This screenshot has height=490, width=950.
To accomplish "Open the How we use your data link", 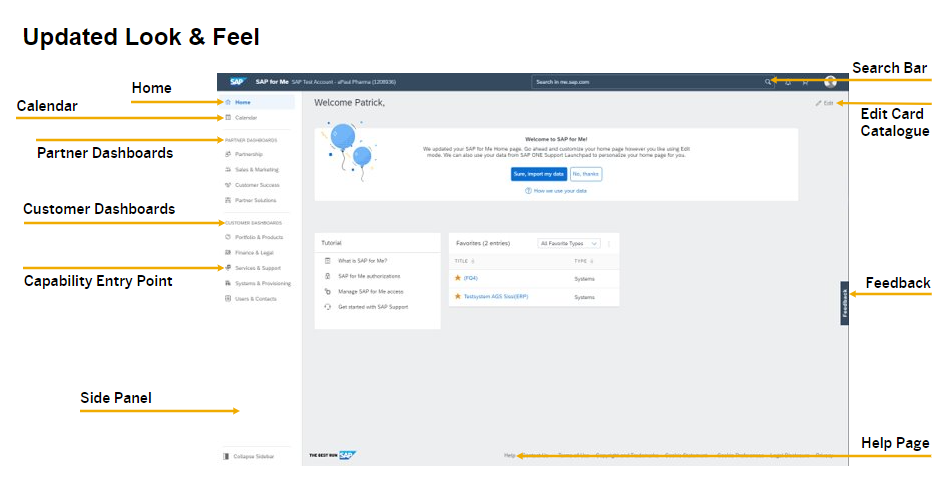I will [x=559, y=190].
